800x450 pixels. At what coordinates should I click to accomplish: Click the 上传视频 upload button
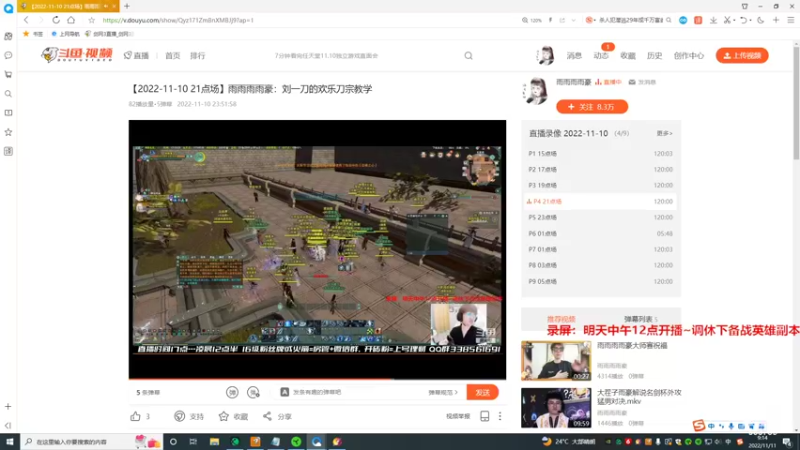742,56
